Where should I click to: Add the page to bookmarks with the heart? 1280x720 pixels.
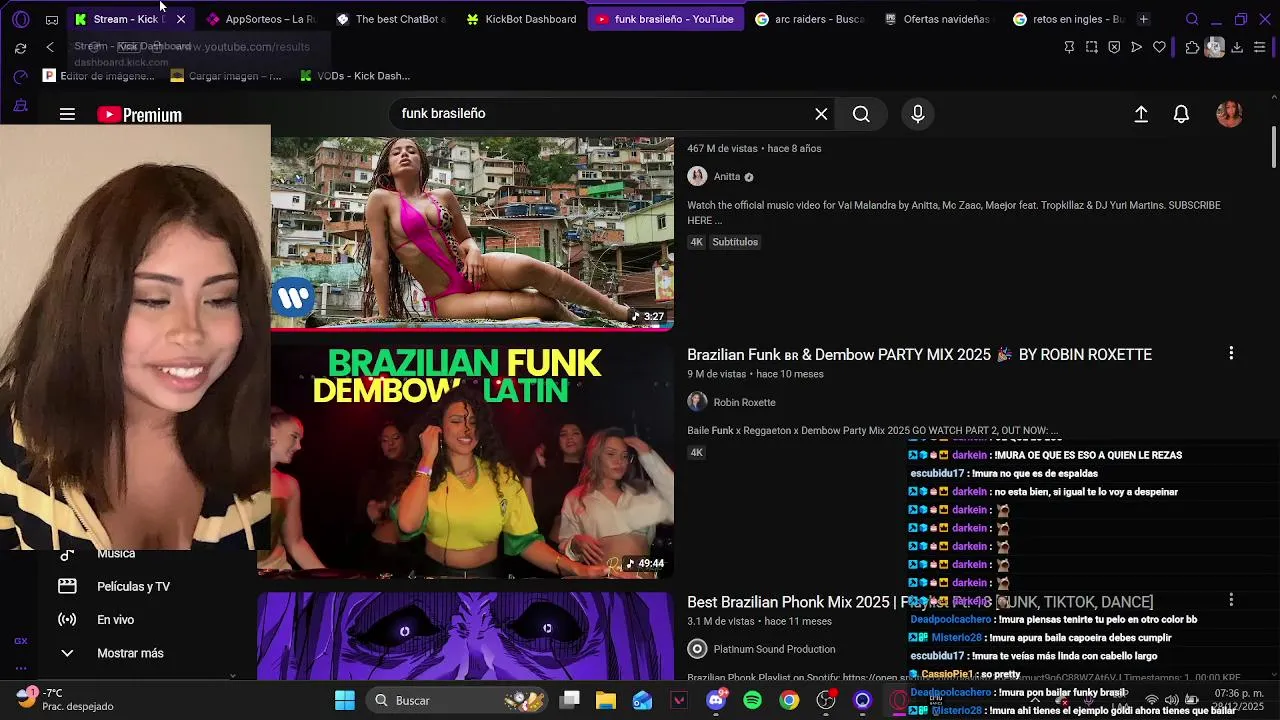(x=1159, y=47)
